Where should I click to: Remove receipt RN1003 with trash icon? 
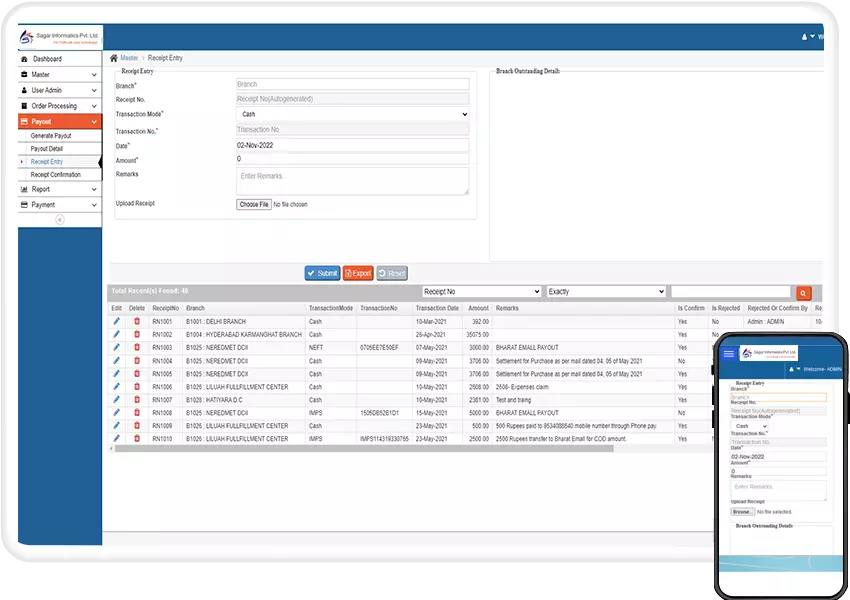click(137, 347)
